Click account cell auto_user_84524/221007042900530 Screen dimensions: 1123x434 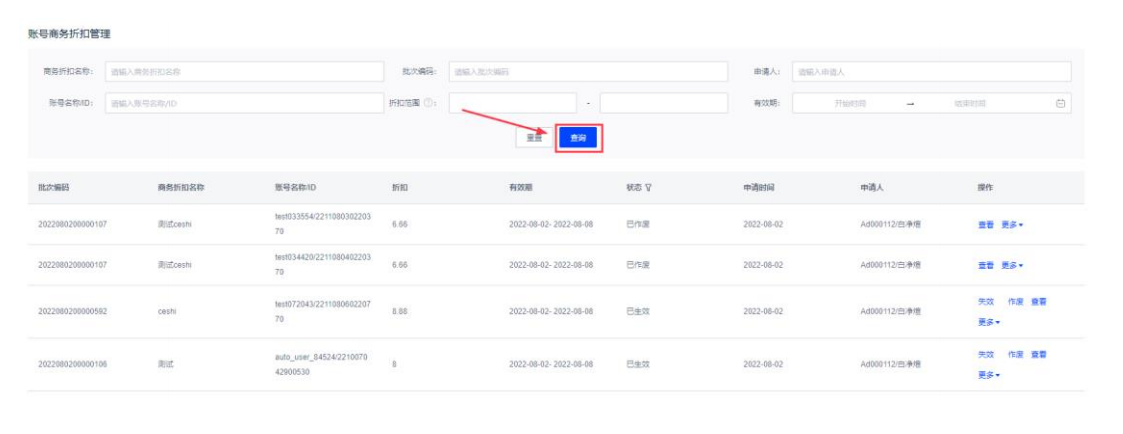322,365
